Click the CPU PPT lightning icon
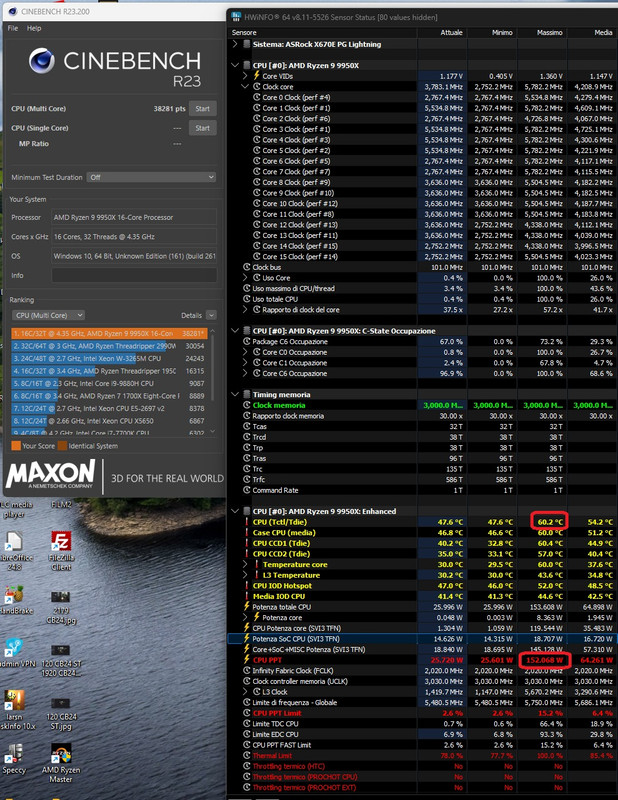 point(247,660)
